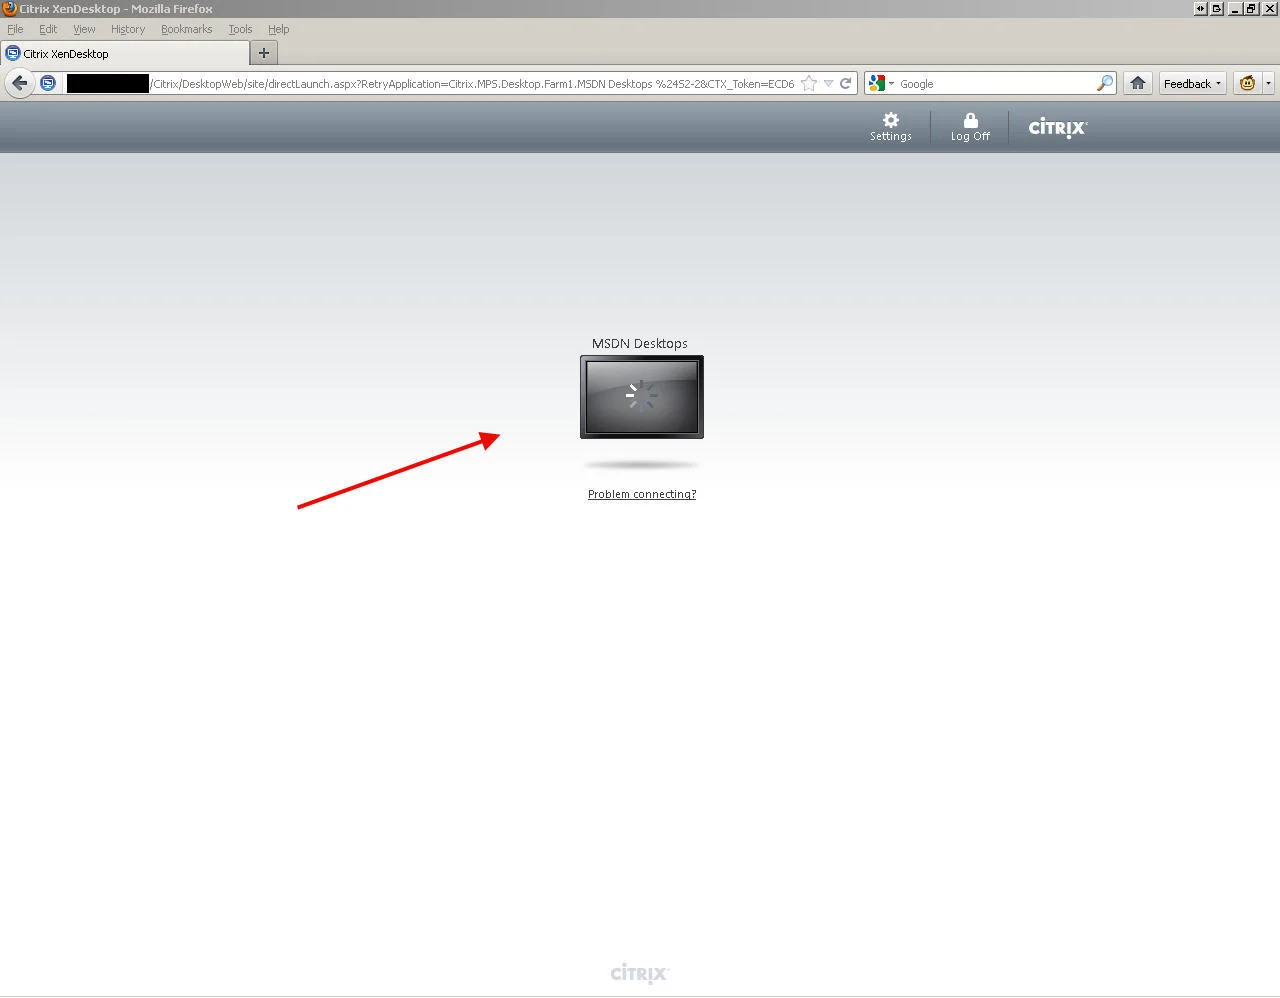Open a new tab with the plus button

(x=264, y=53)
